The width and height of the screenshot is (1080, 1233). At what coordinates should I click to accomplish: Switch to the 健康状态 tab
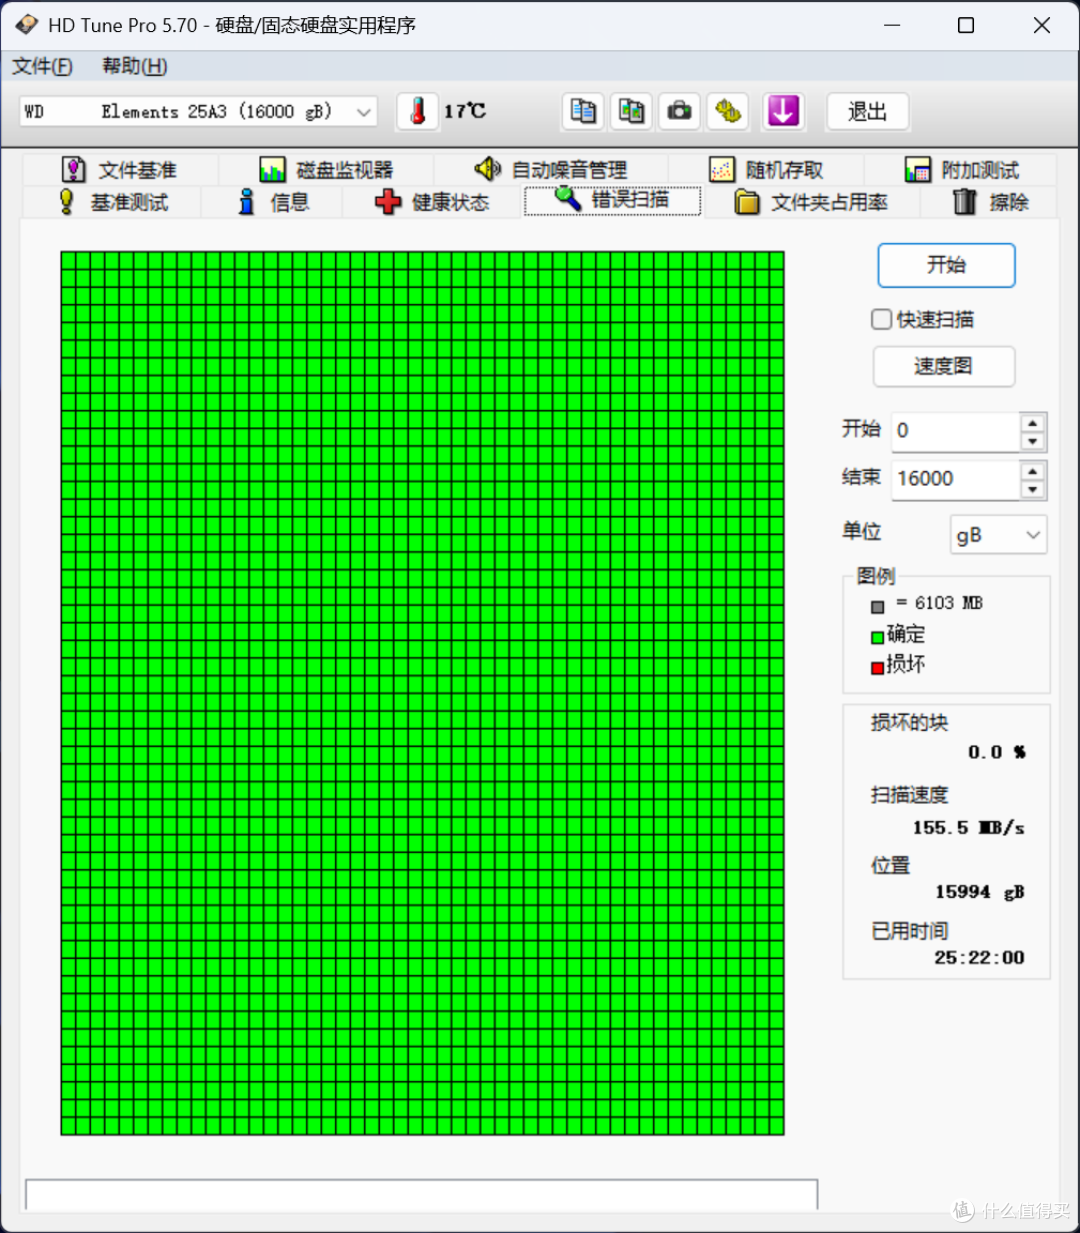pos(432,202)
